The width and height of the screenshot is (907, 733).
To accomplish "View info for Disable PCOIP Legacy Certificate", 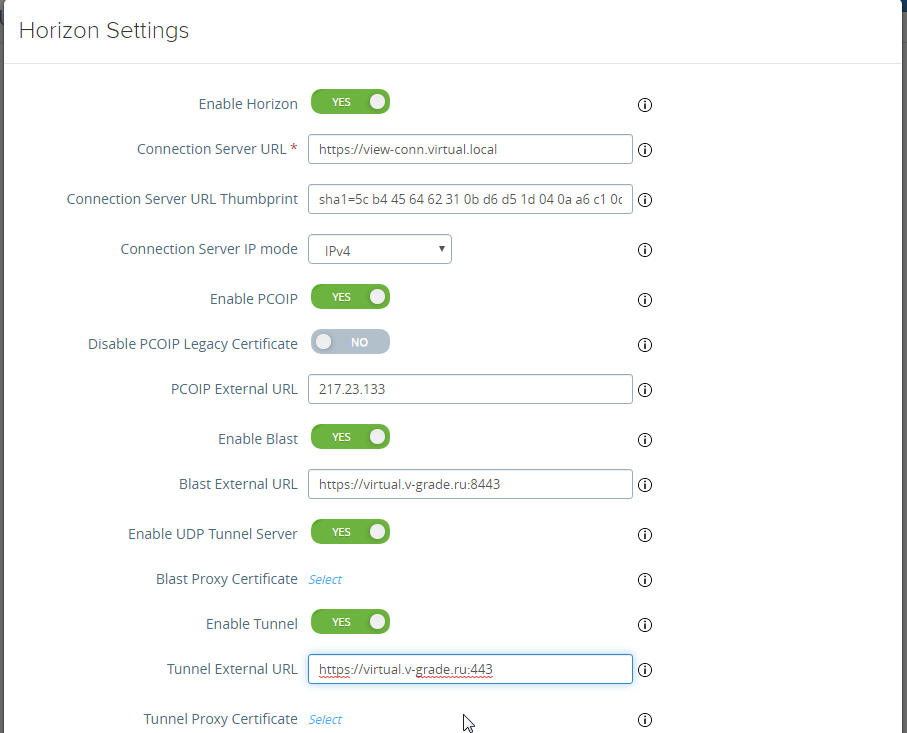I will pyautogui.click(x=645, y=345).
